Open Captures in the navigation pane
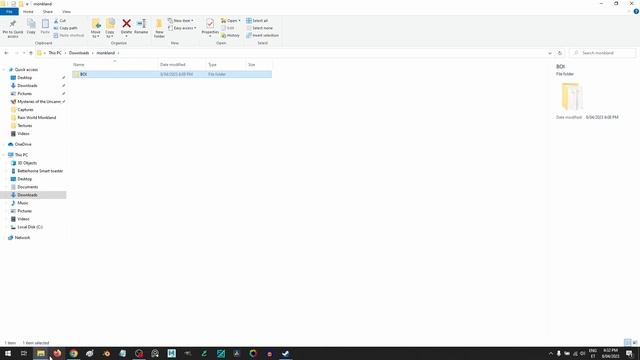This screenshot has height=360, width=640. pyautogui.click(x=25, y=109)
